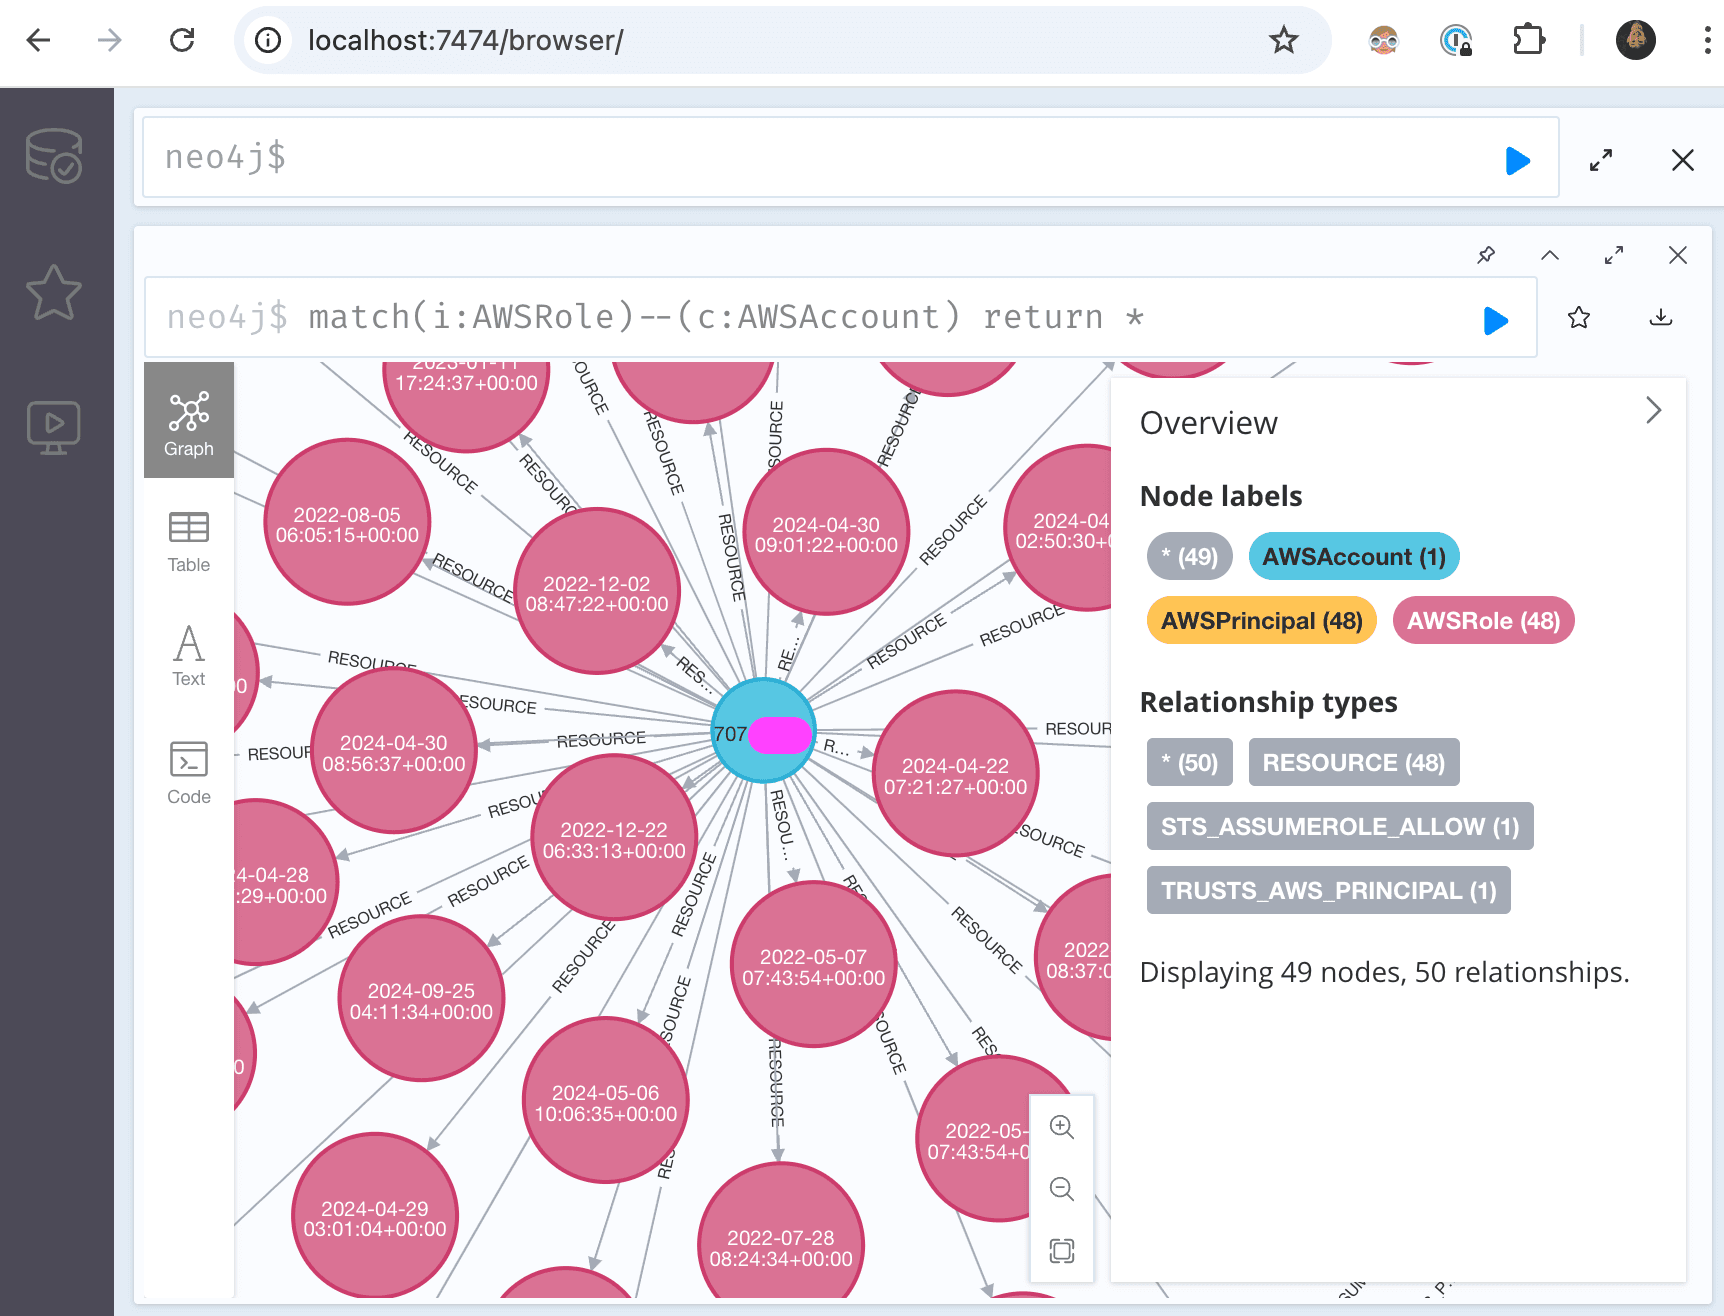This screenshot has height=1316, width=1724.
Task: Go forward in the browser
Action: pos(110,40)
